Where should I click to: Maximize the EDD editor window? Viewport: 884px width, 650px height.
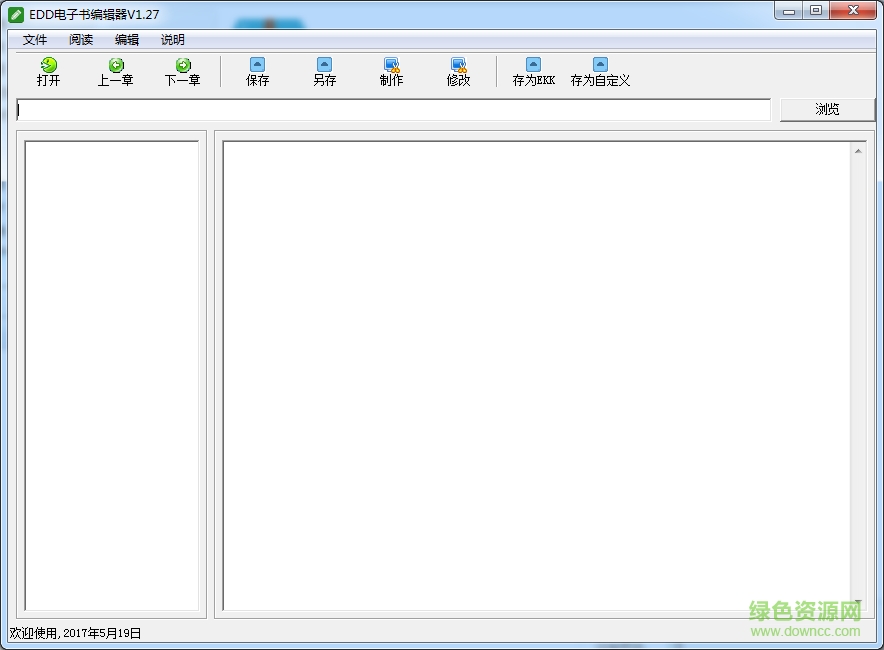tap(816, 11)
